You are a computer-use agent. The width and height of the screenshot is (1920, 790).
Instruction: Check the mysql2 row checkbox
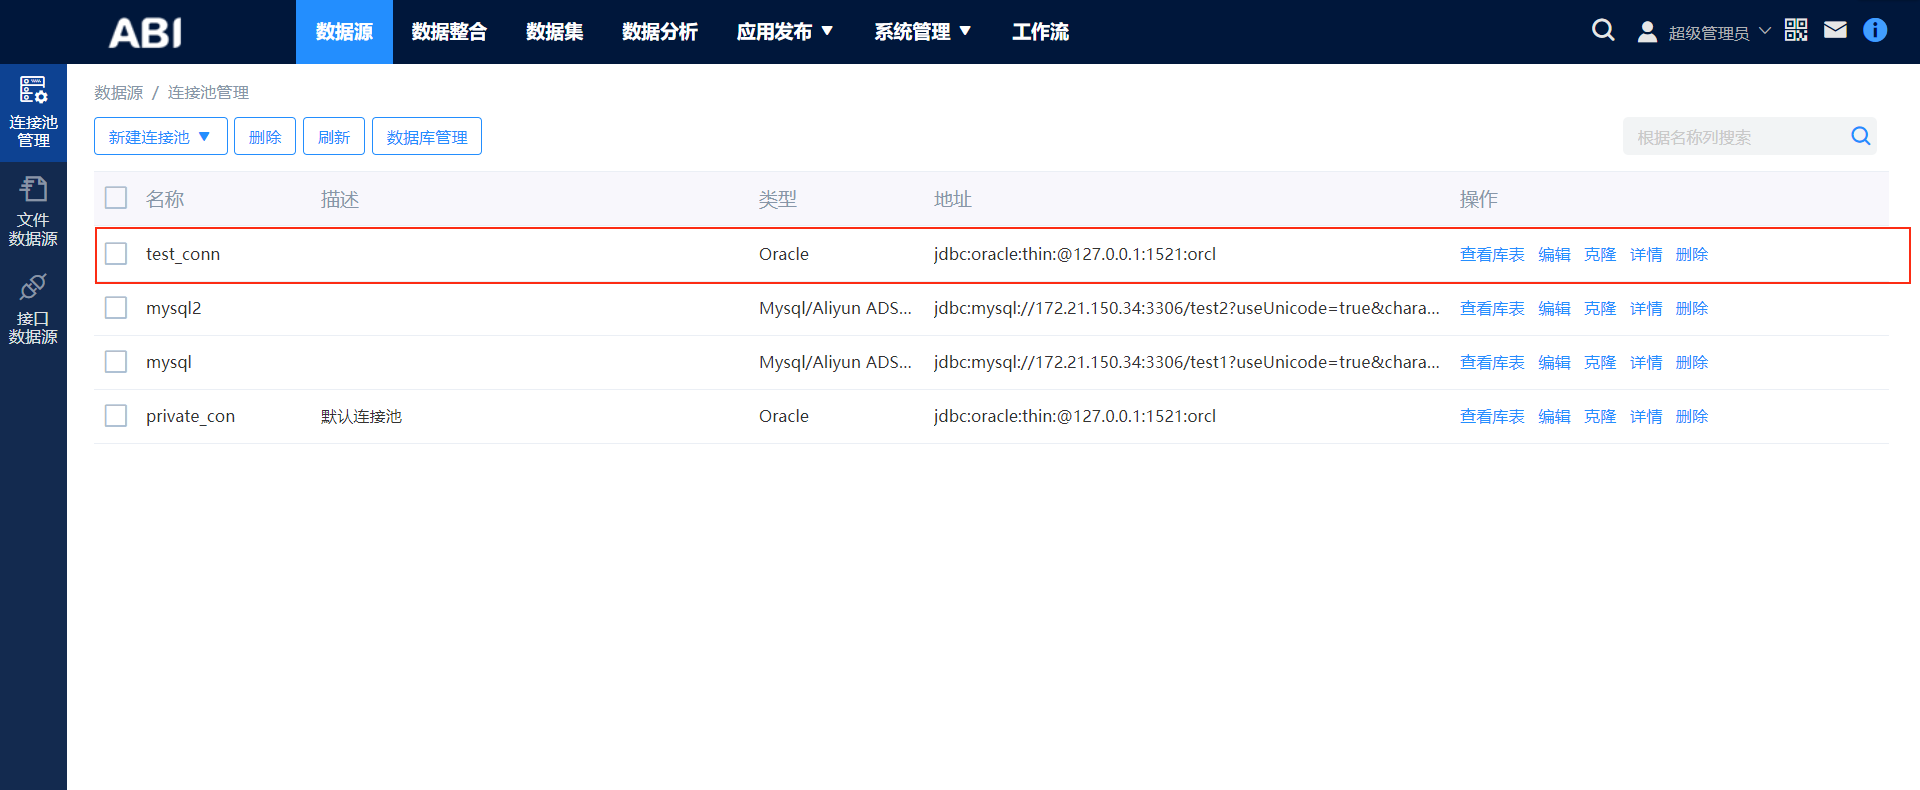click(116, 308)
